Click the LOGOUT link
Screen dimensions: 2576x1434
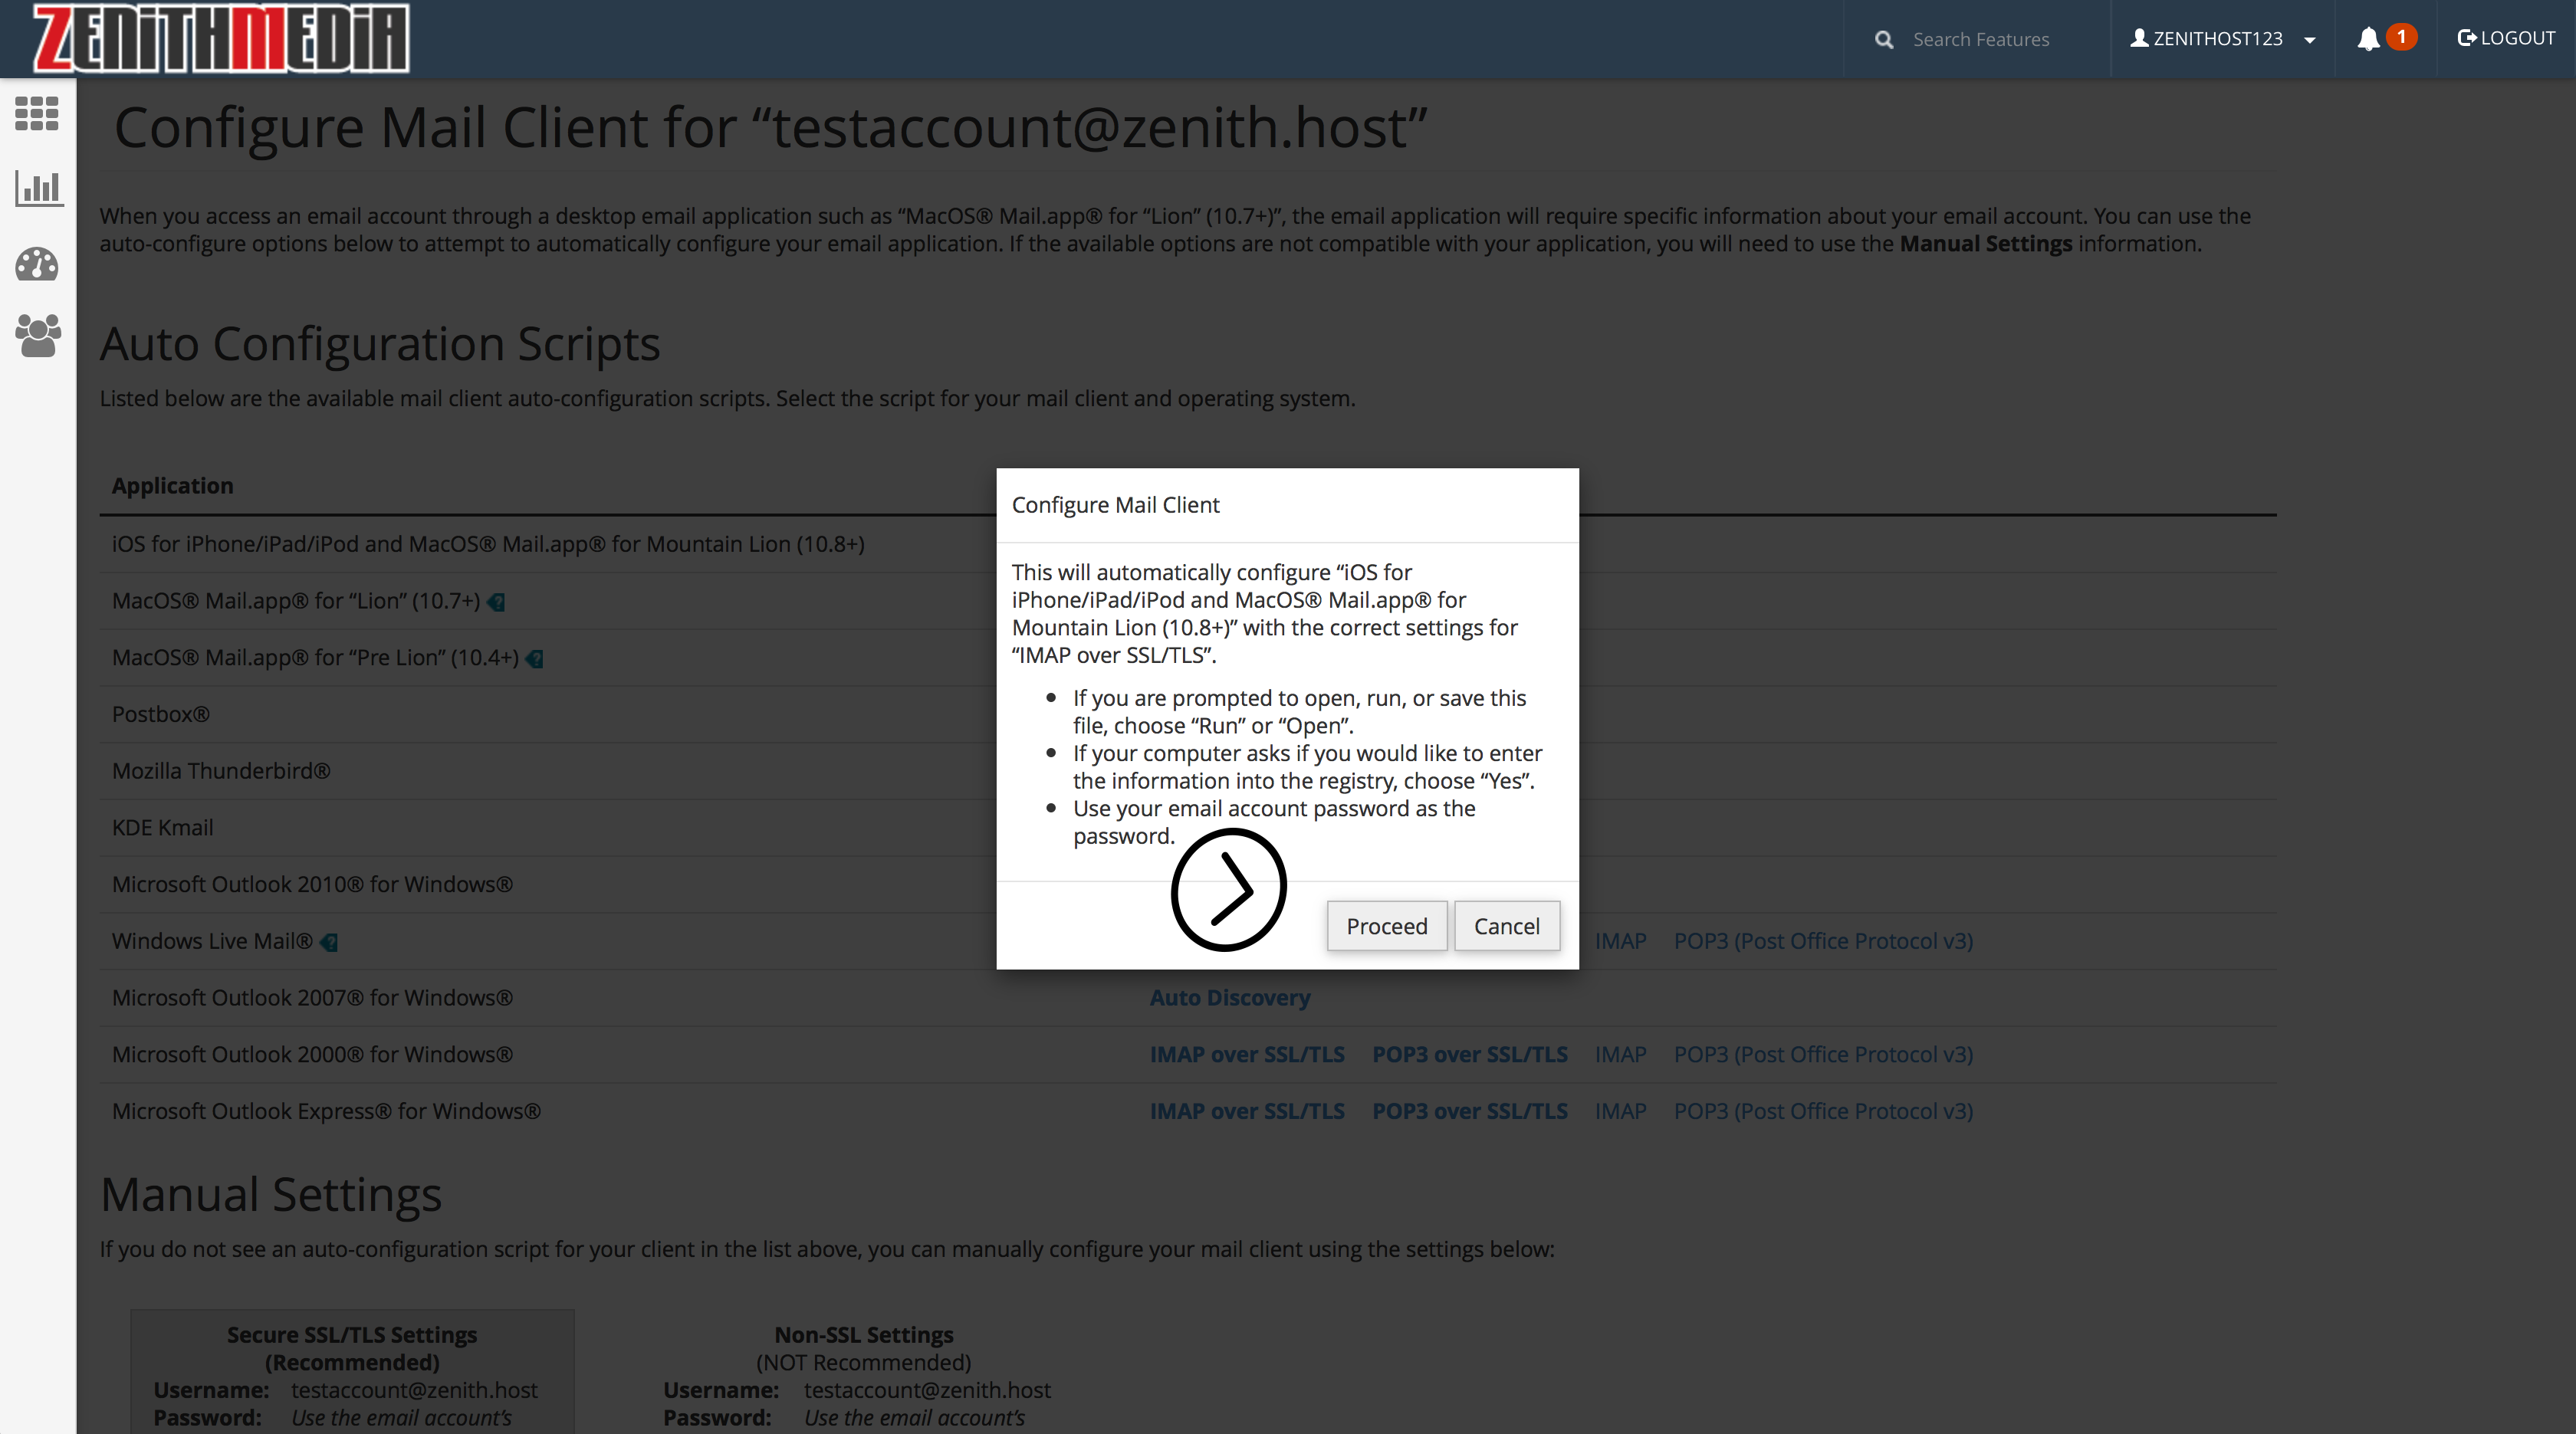pos(2506,38)
